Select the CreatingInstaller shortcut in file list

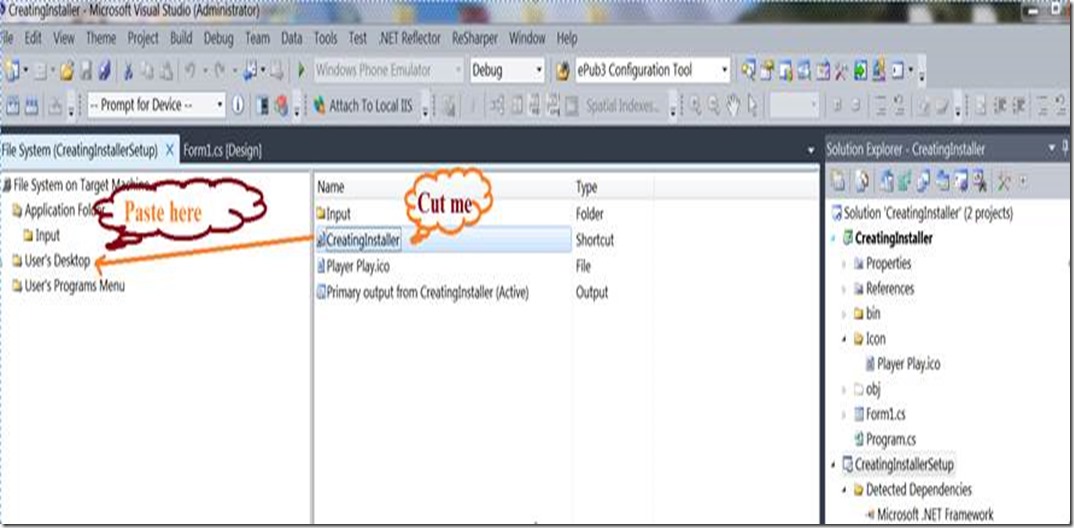tap(362, 240)
